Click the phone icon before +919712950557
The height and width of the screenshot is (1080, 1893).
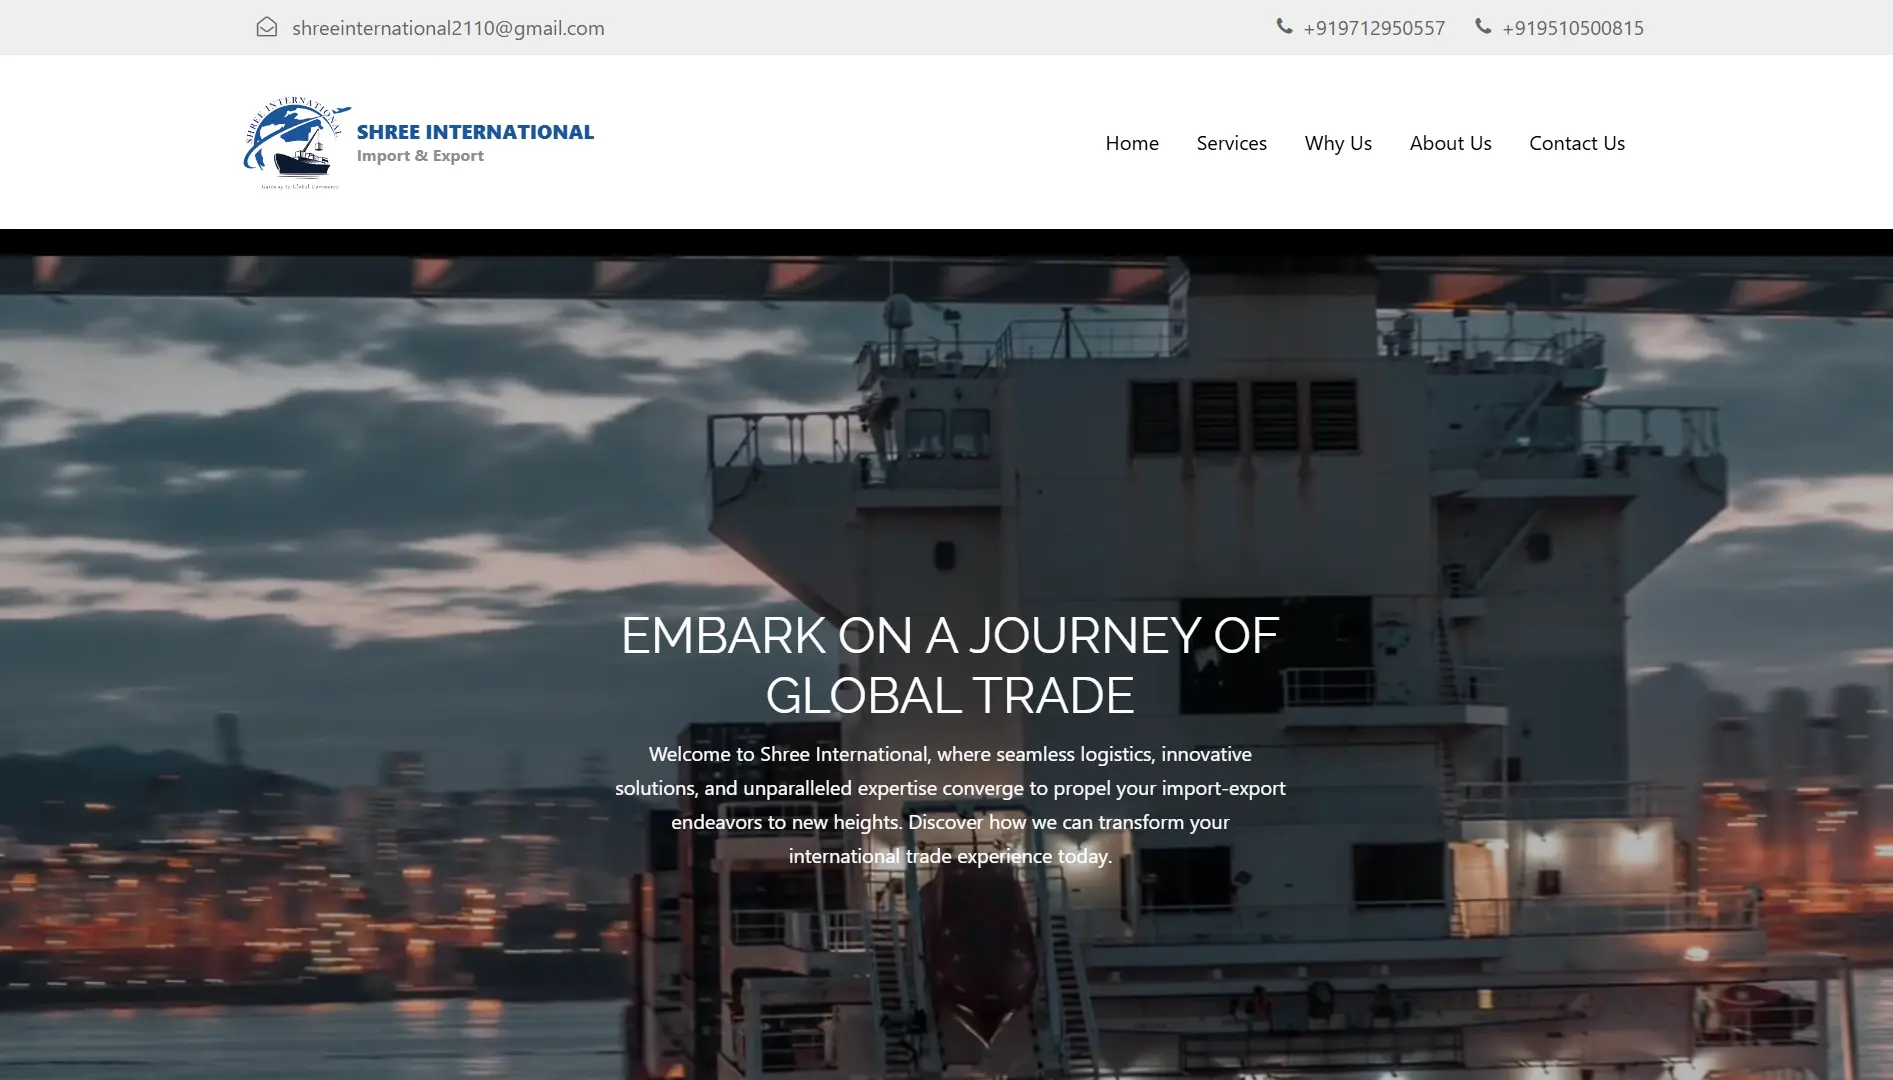point(1283,27)
